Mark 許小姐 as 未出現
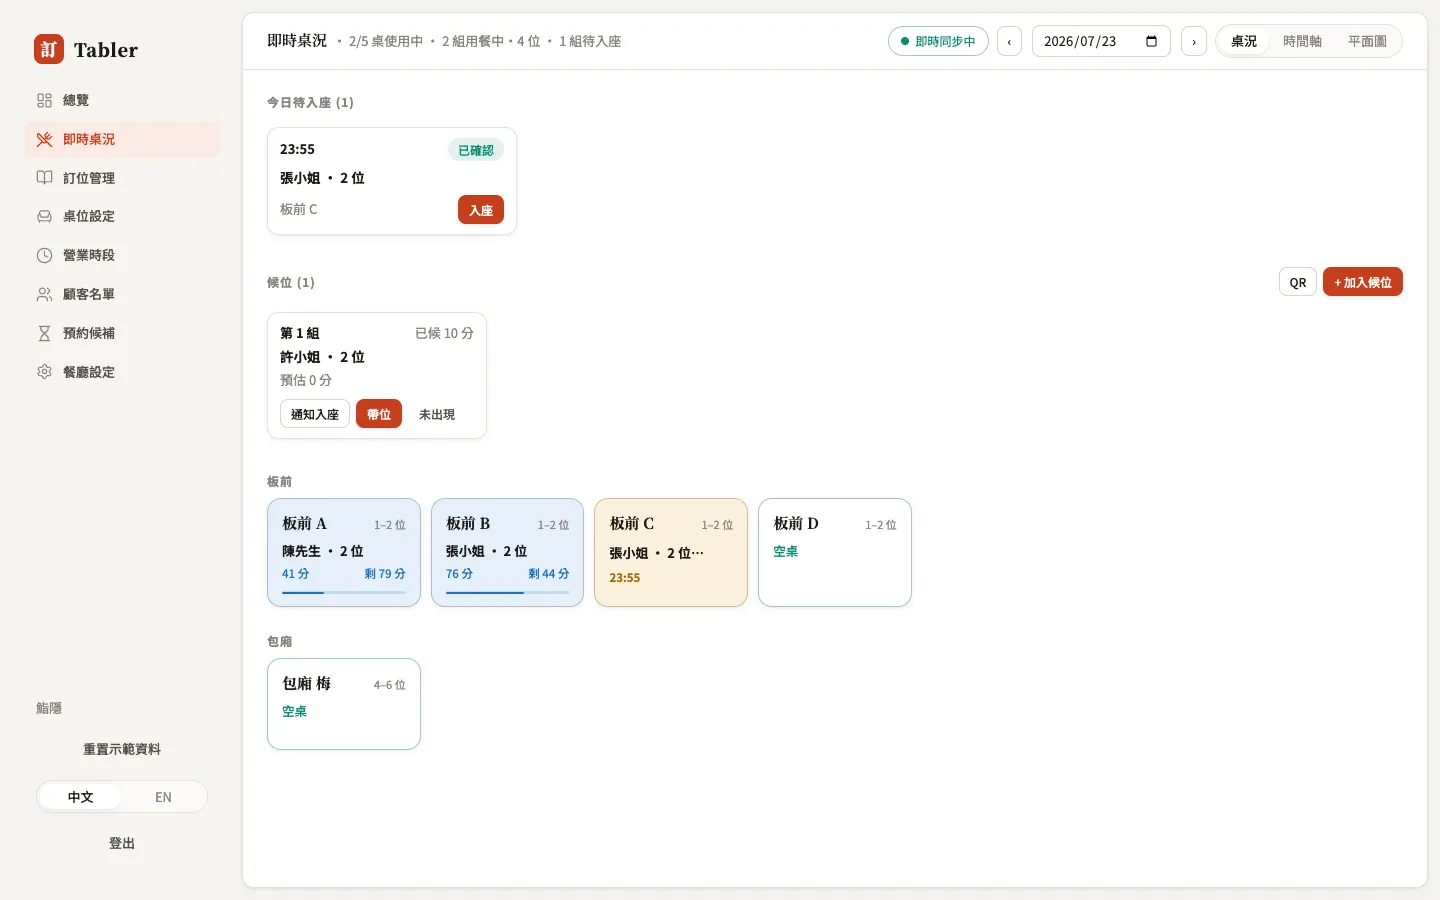 (437, 414)
